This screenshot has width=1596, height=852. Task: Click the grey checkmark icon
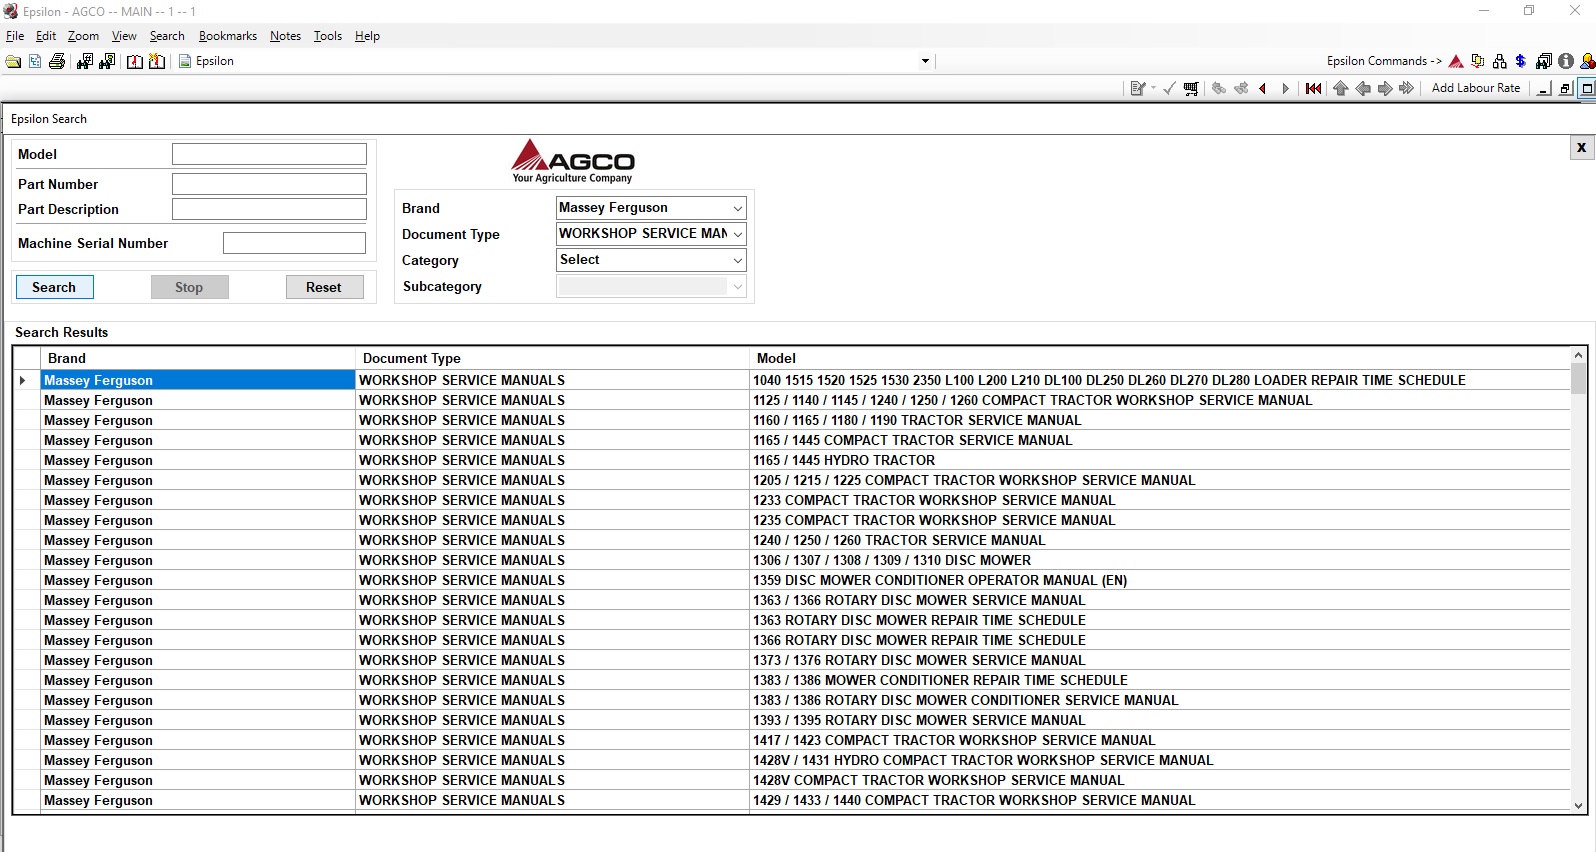point(1169,88)
